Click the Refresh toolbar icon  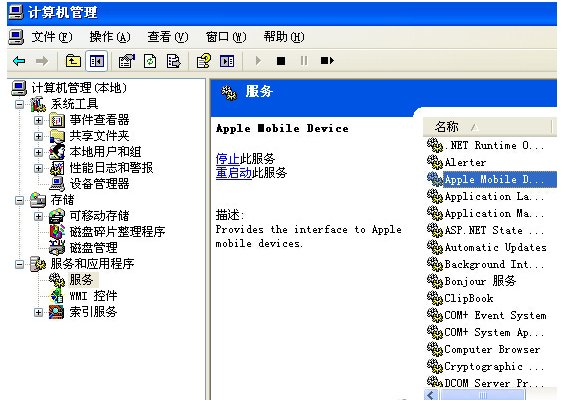150,61
